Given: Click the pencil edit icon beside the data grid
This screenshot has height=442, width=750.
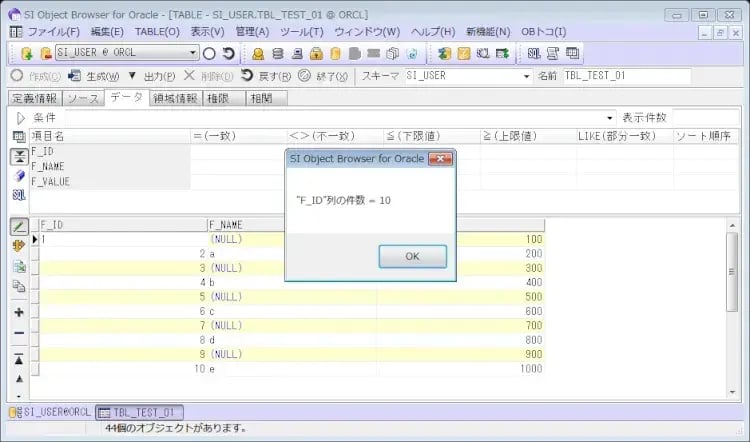Looking at the screenshot, I should (19, 227).
